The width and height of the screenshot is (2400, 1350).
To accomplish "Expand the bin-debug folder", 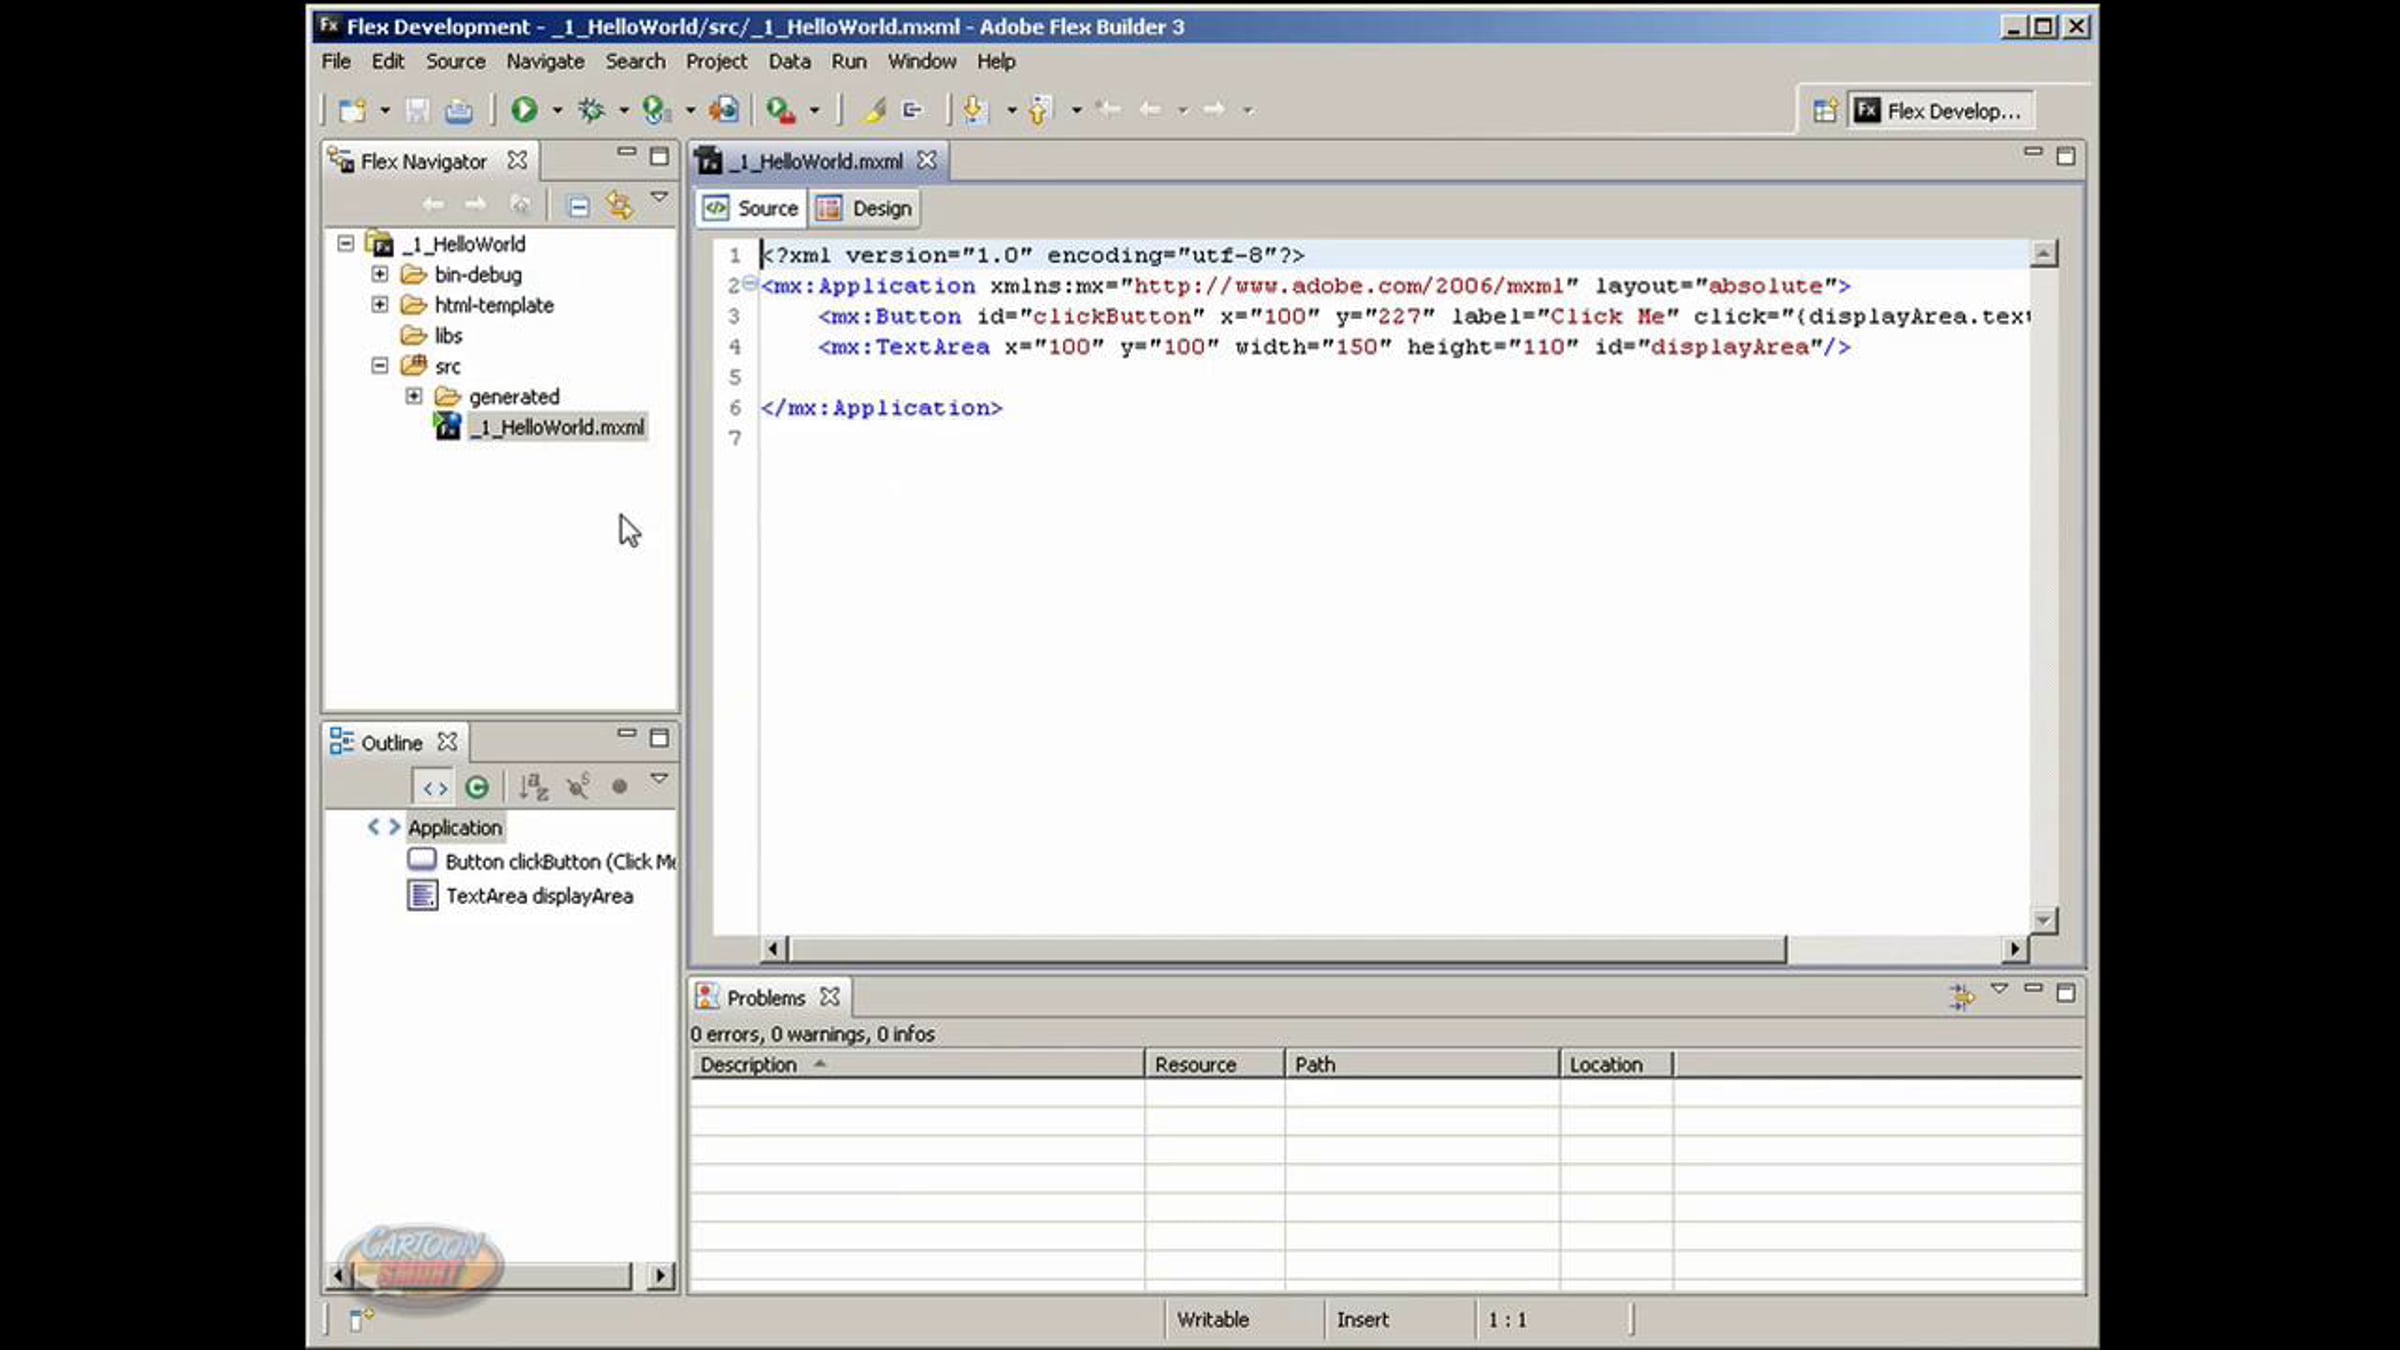I will point(380,274).
